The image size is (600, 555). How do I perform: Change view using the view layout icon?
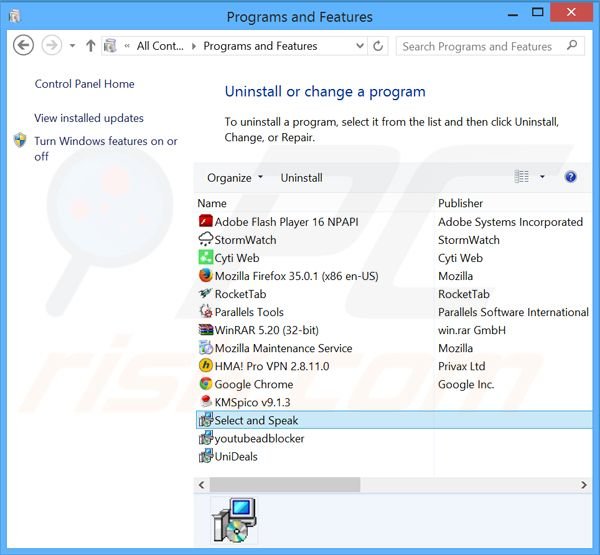(x=521, y=177)
